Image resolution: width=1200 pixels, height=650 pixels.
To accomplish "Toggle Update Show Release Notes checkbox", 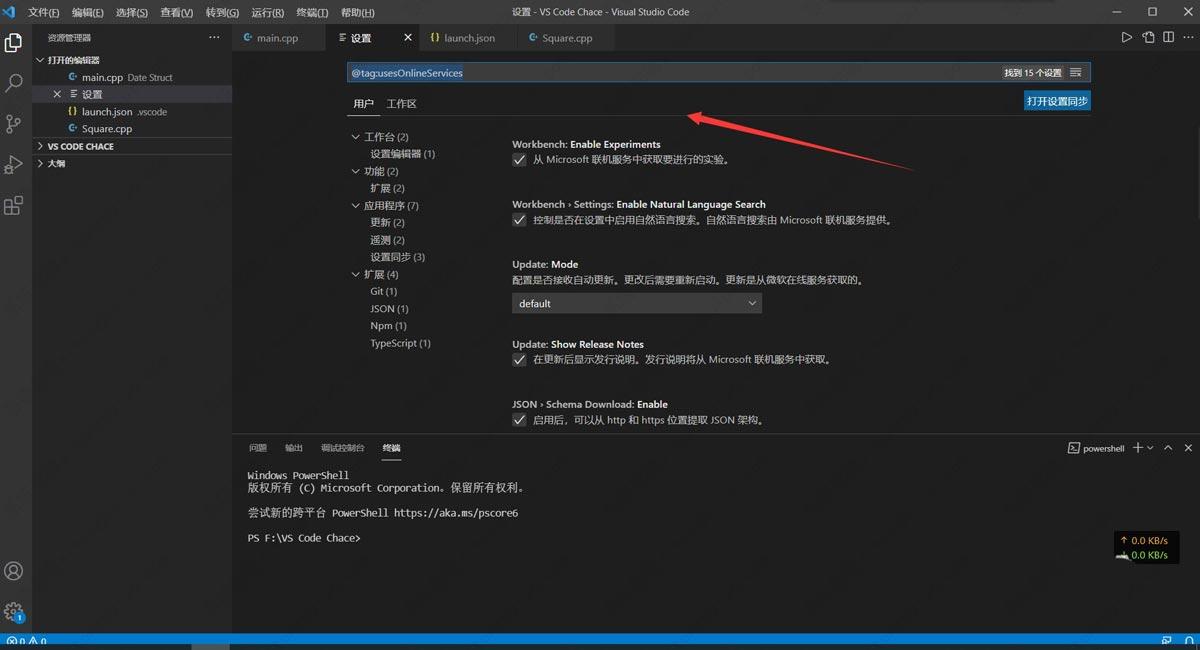I will [x=519, y=360].
